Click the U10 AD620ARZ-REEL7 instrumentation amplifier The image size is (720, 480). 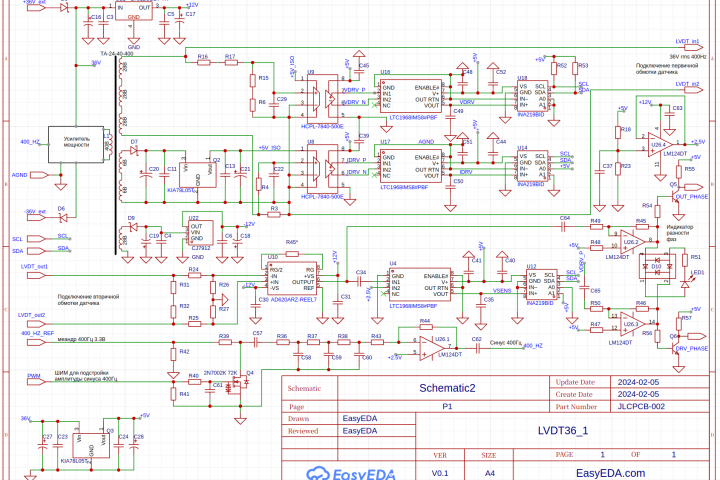(292, 280)
